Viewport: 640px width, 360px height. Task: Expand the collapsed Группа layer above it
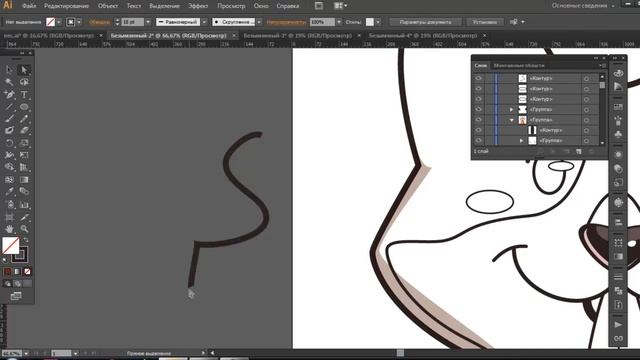coord(511,109)
